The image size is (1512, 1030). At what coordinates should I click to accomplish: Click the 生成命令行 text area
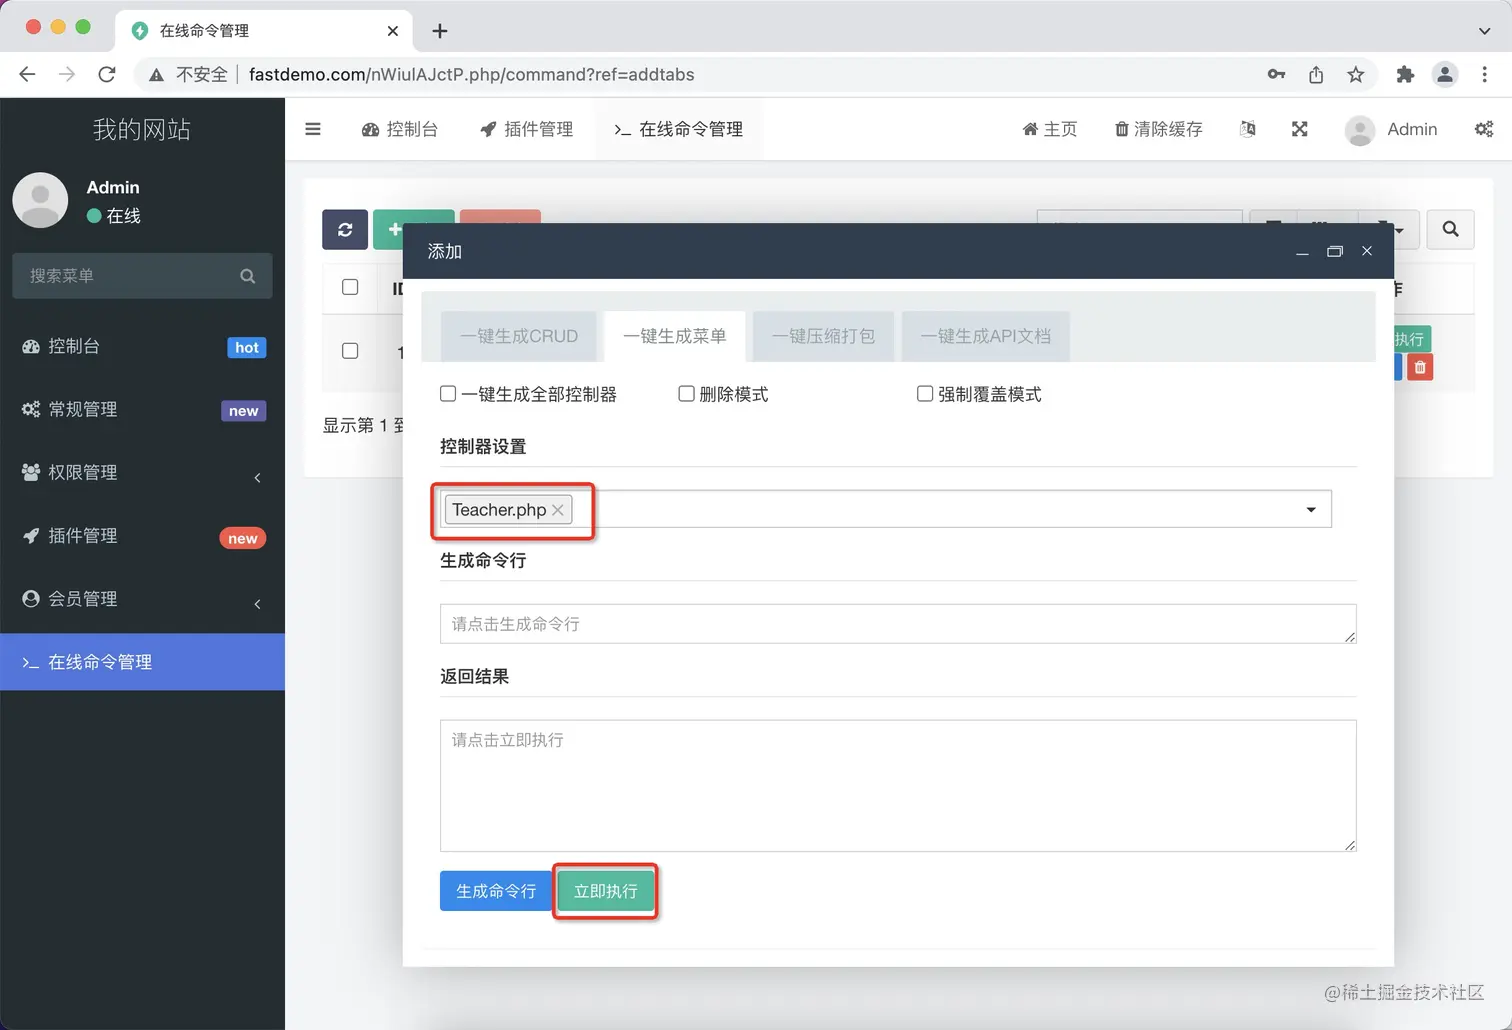898,624
